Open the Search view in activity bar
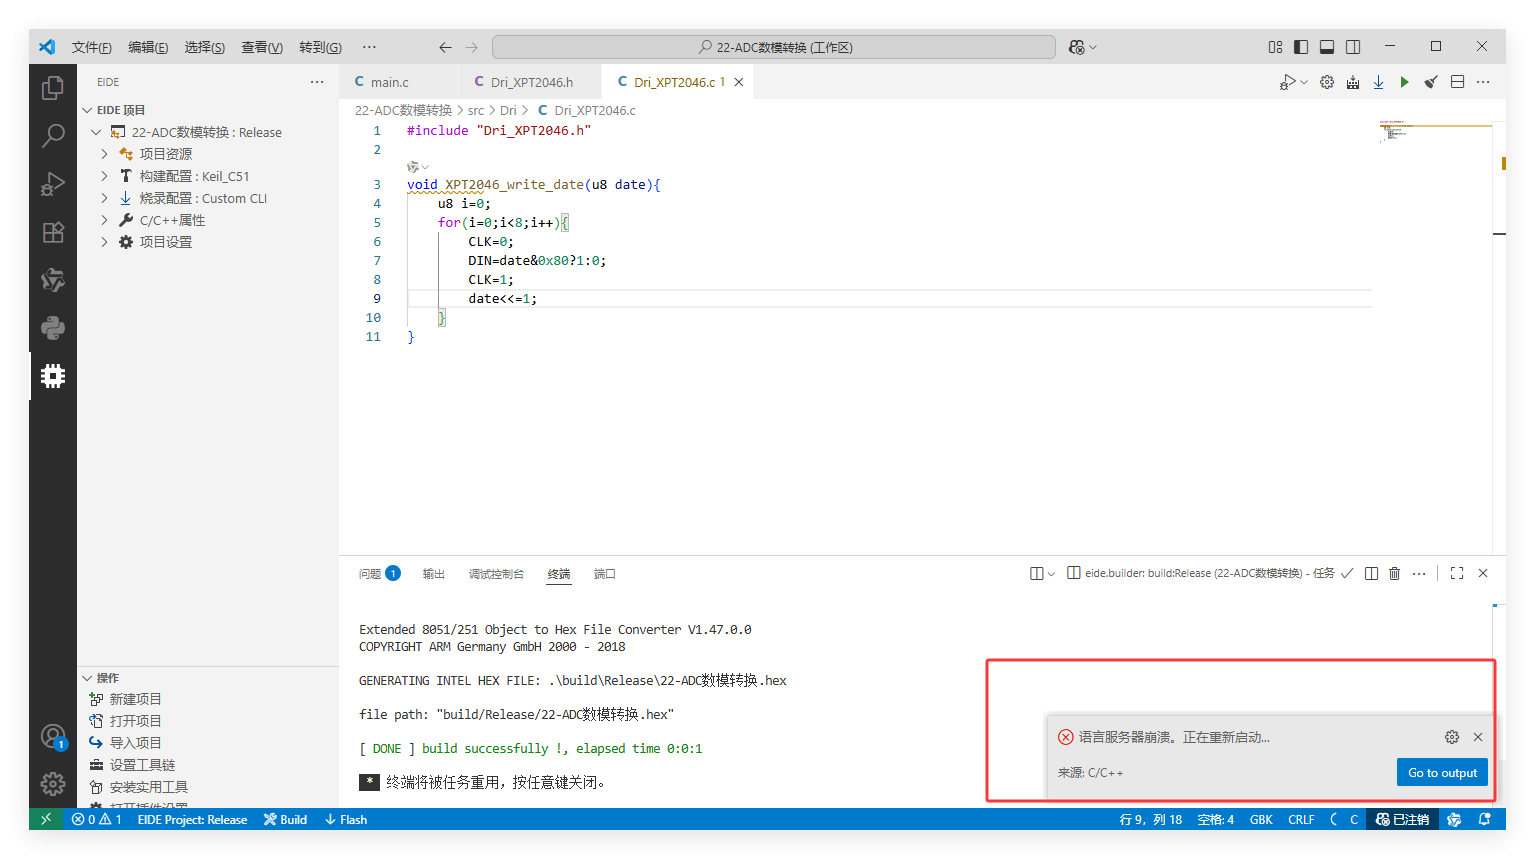1535x859 pixels. coord(53,136)
